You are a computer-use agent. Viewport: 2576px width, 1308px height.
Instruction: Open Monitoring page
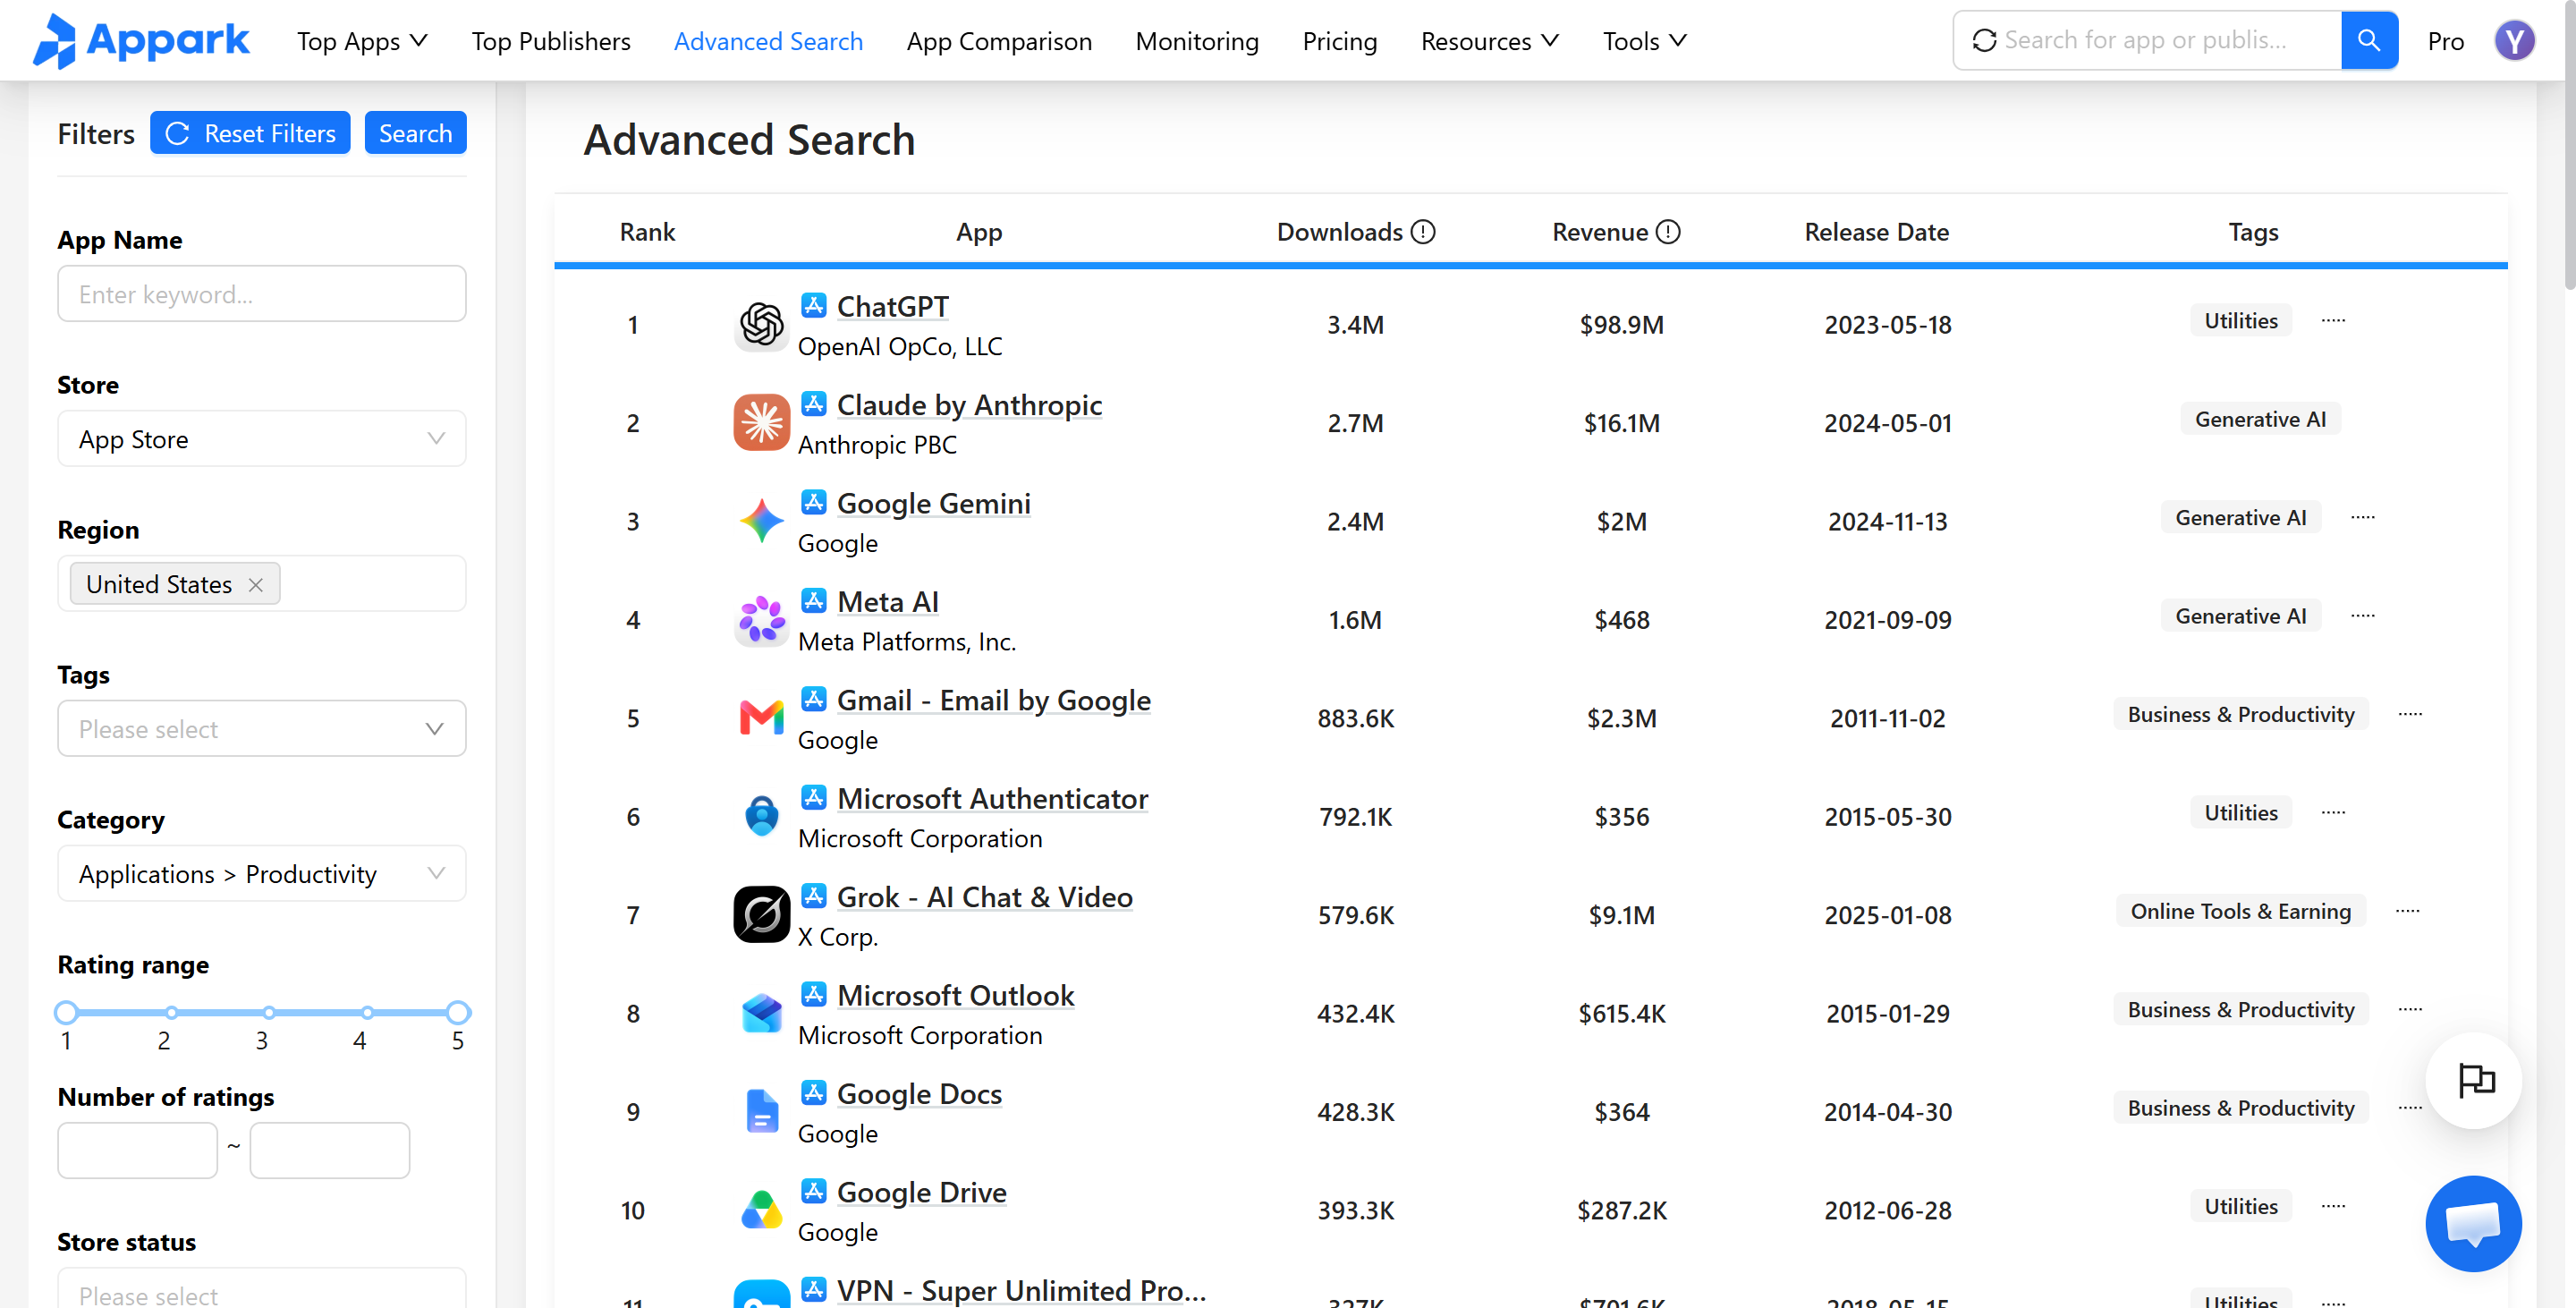pyautogui.click(x=1197, y=41)
